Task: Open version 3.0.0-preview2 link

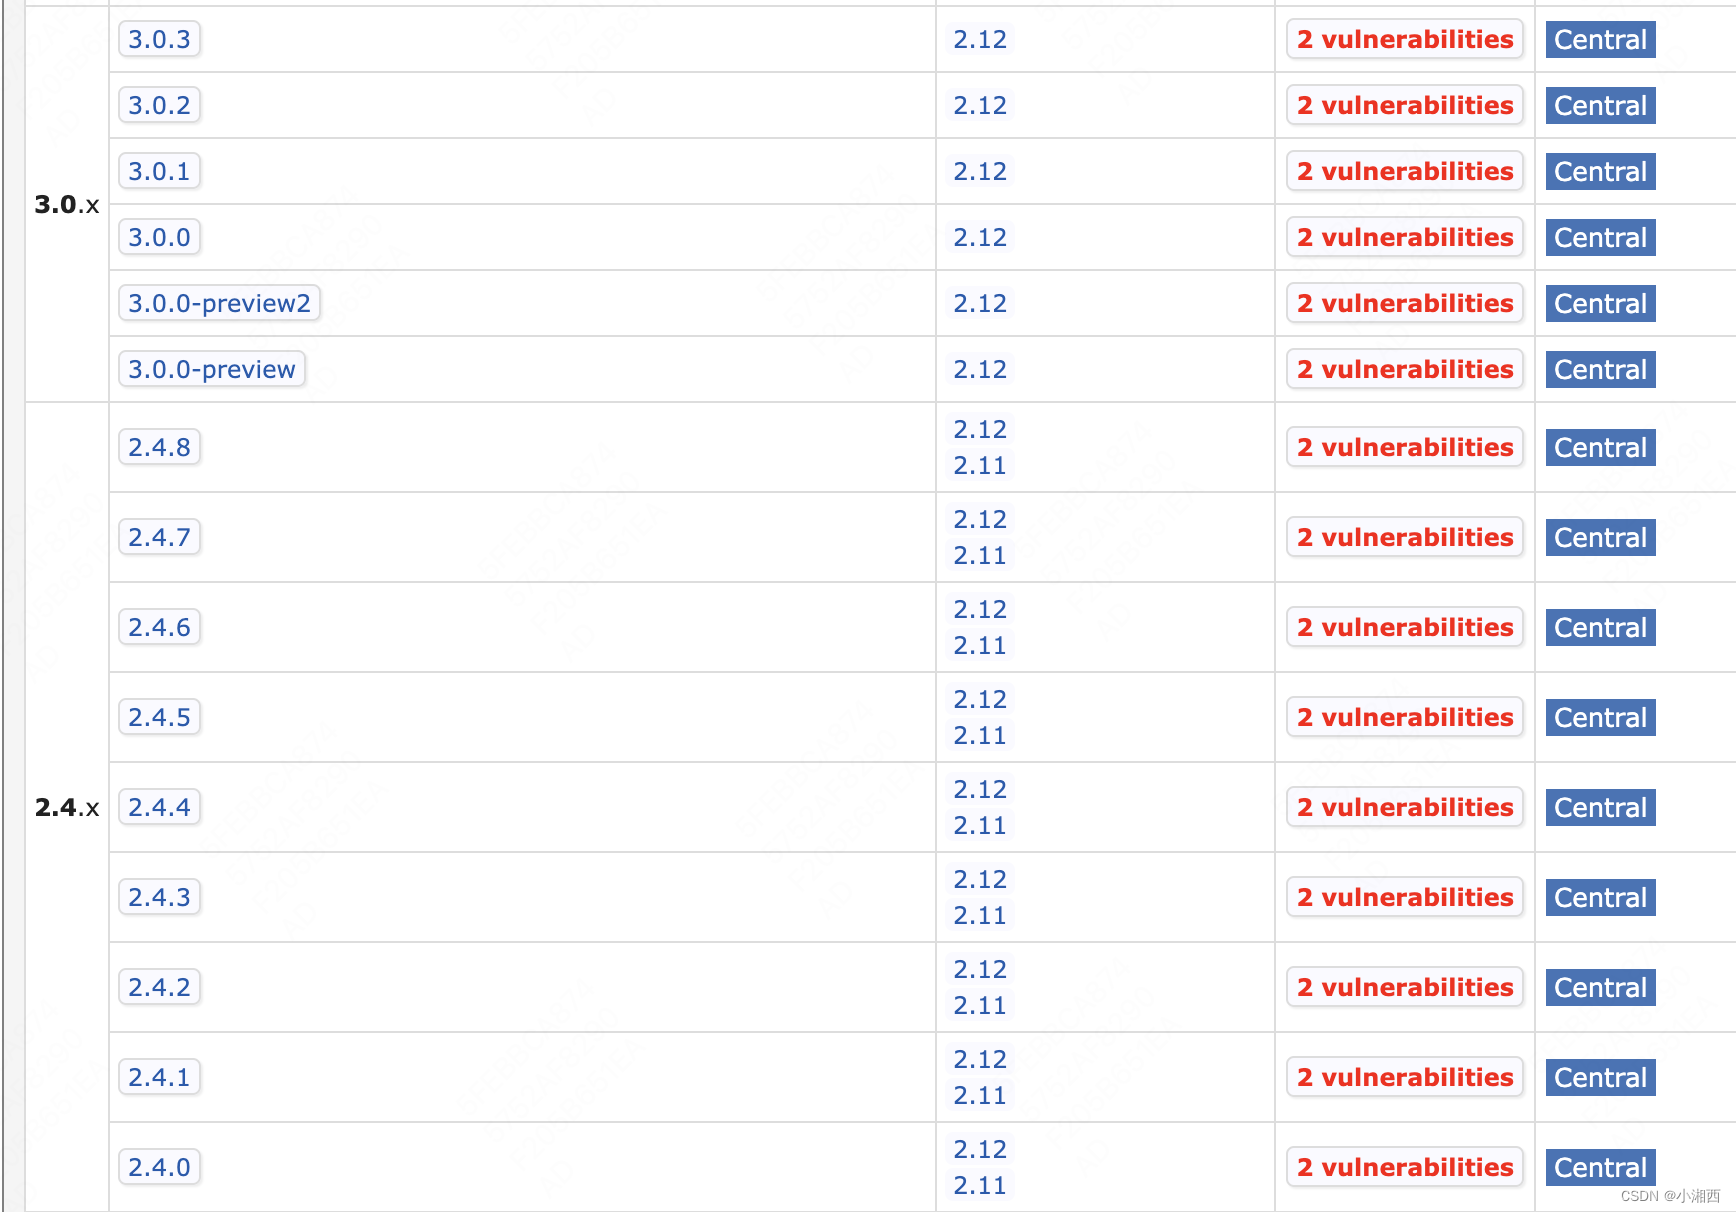Action: pos(219,303)
